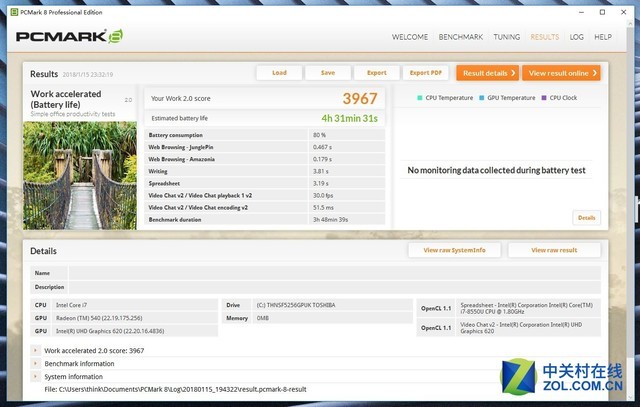This screenshot has width=640, height=407.
Task: Click the TOSHIBA drive value
Action: 296,305
